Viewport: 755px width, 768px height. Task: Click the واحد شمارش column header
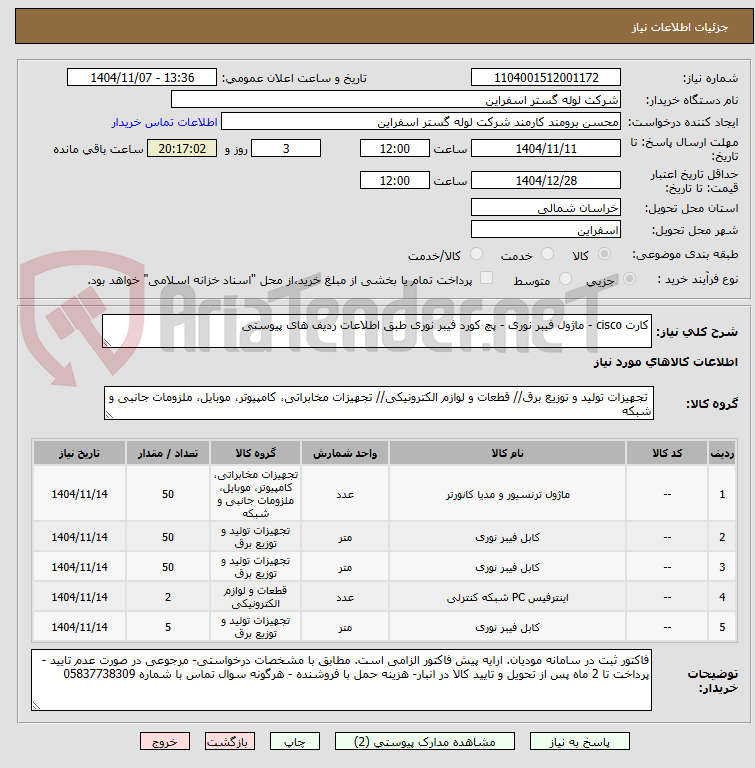[345, 453]
